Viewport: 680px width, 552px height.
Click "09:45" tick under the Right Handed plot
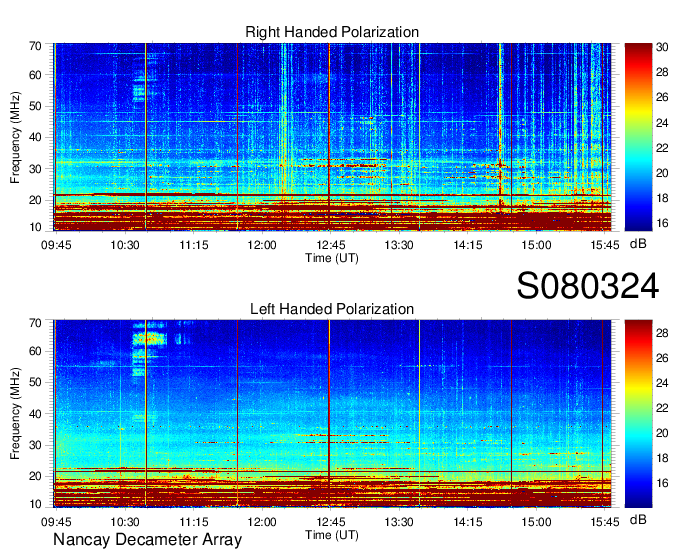(56, 245)
